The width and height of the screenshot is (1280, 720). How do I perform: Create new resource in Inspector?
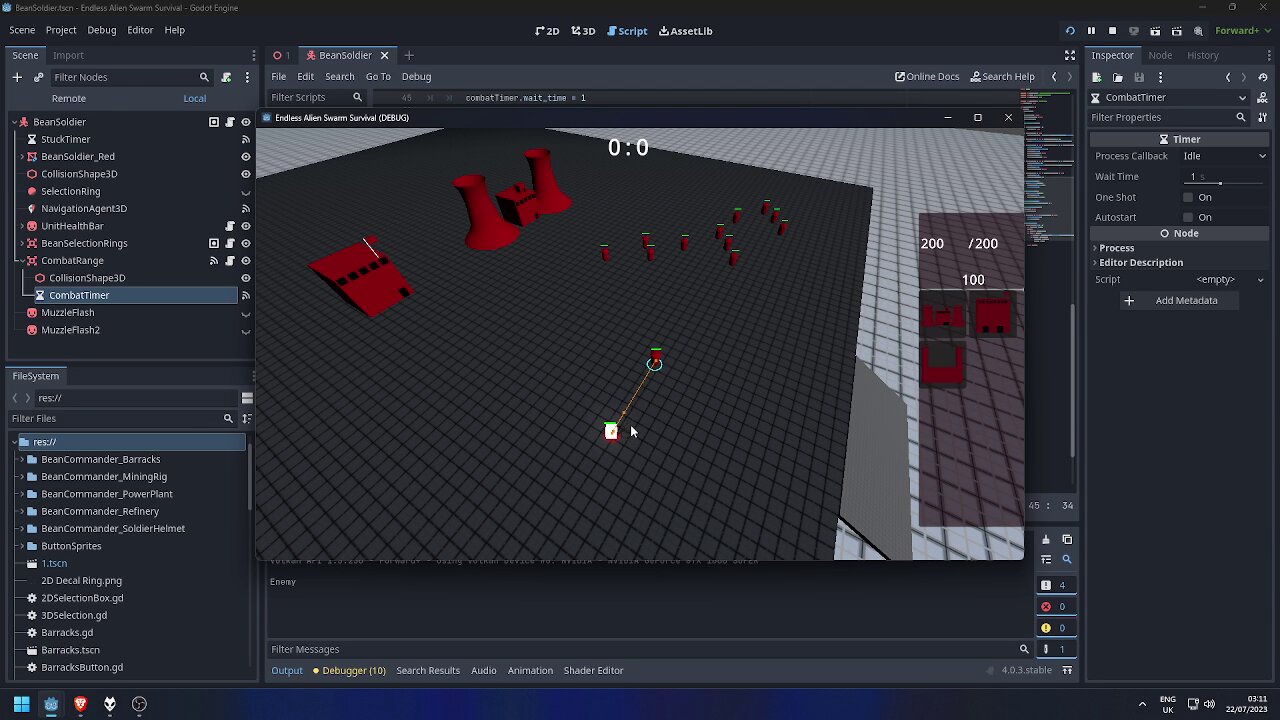click(1097, 77)
